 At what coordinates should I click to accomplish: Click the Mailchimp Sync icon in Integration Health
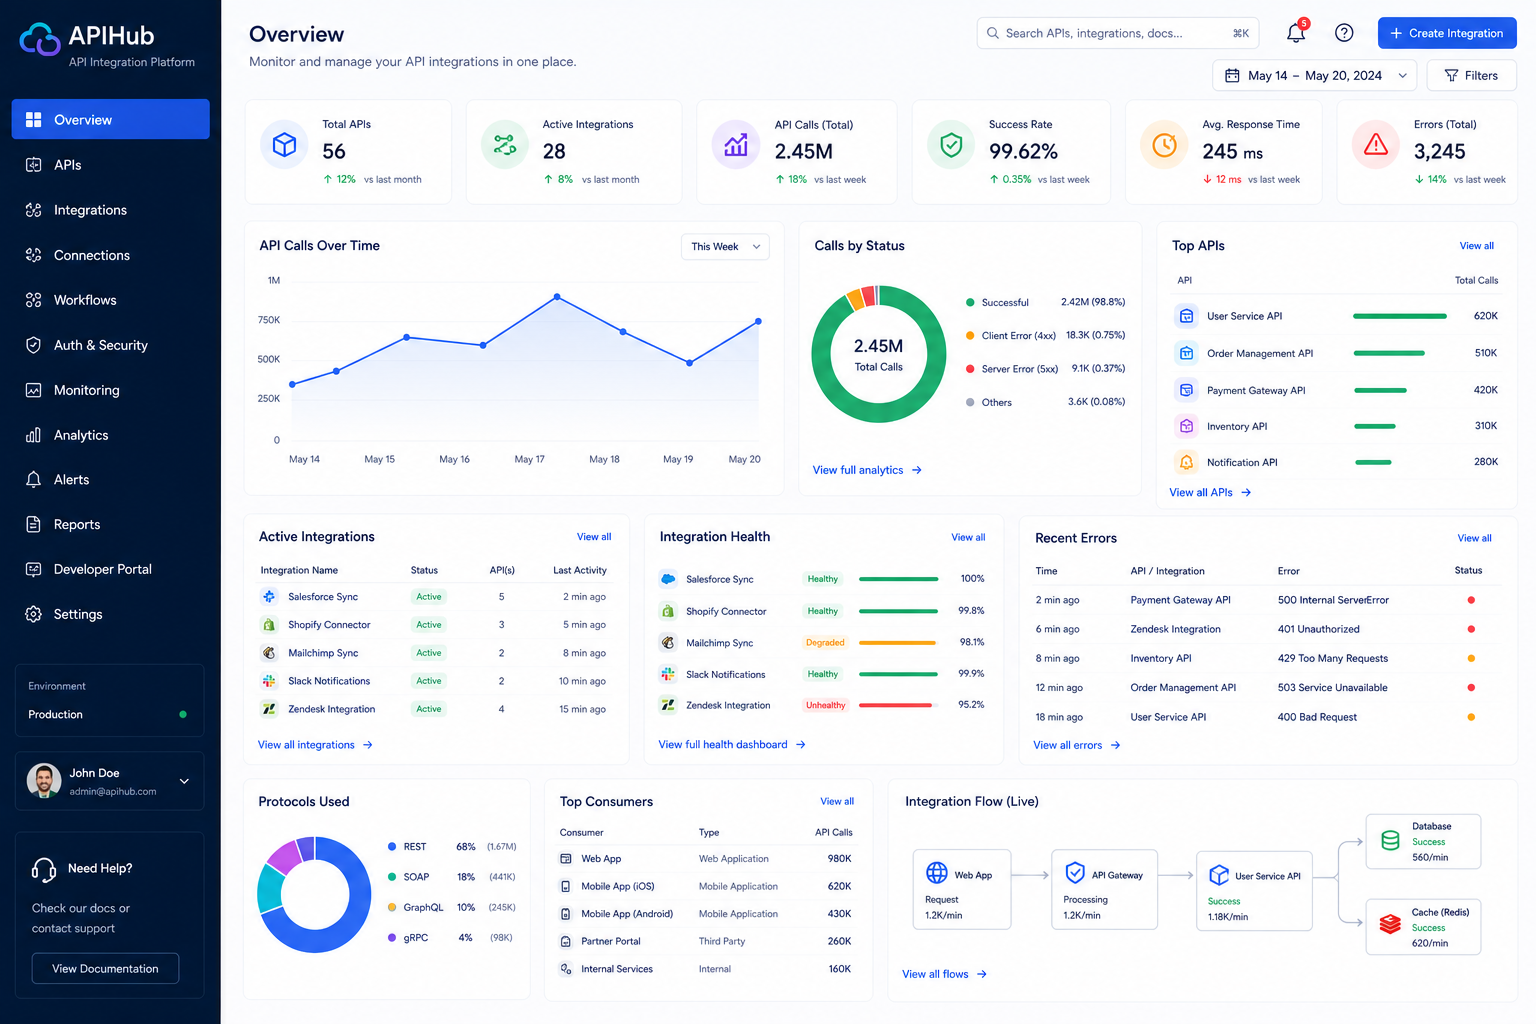(667, 643)
